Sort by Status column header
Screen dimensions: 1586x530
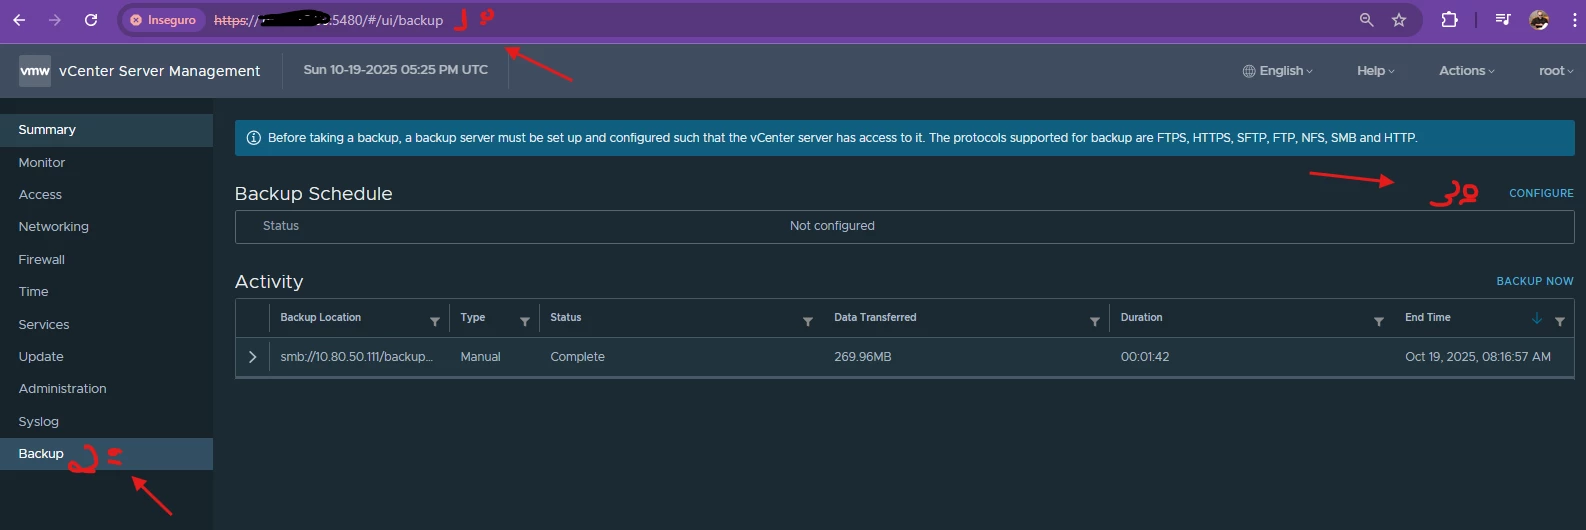pos(565,317)
